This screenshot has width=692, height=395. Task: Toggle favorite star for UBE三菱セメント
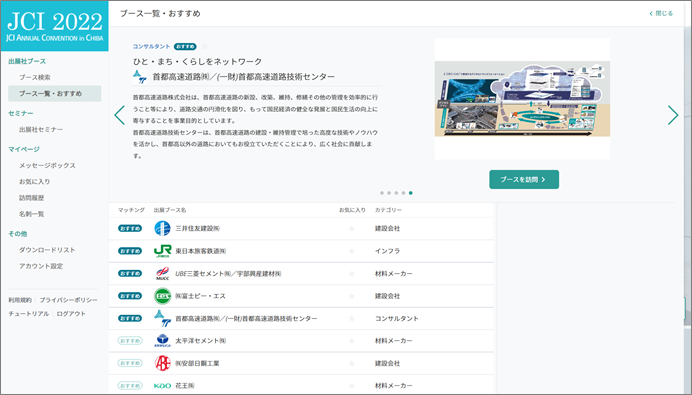pos(352,274)
